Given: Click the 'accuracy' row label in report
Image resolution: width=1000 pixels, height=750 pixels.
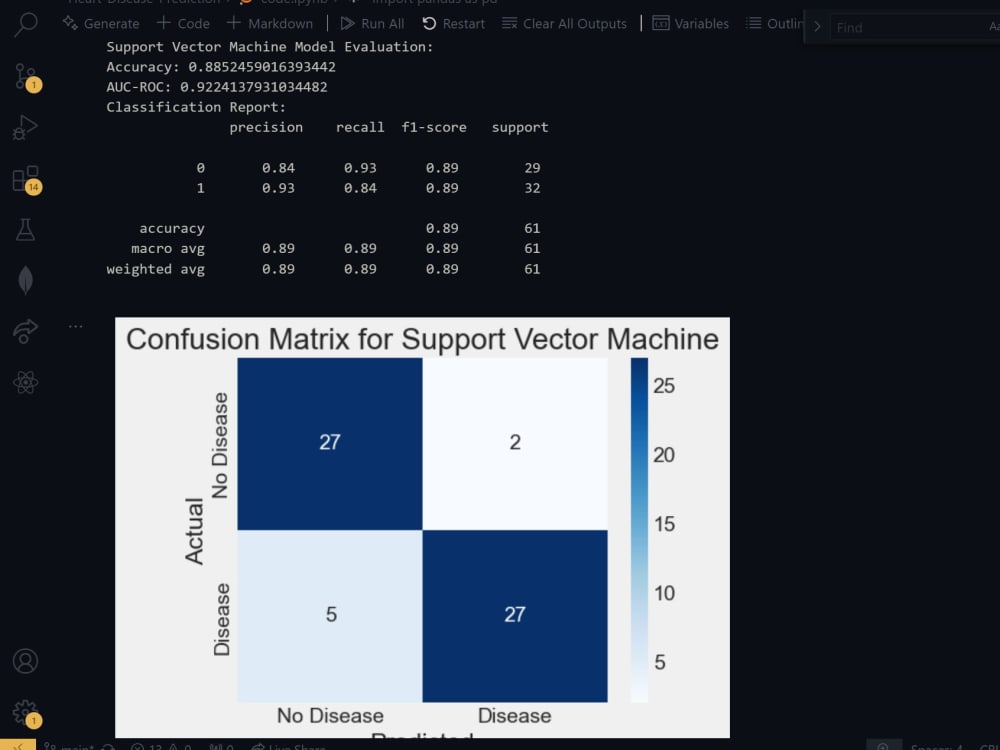Looking at the screenshot, I should coord(172,228).
